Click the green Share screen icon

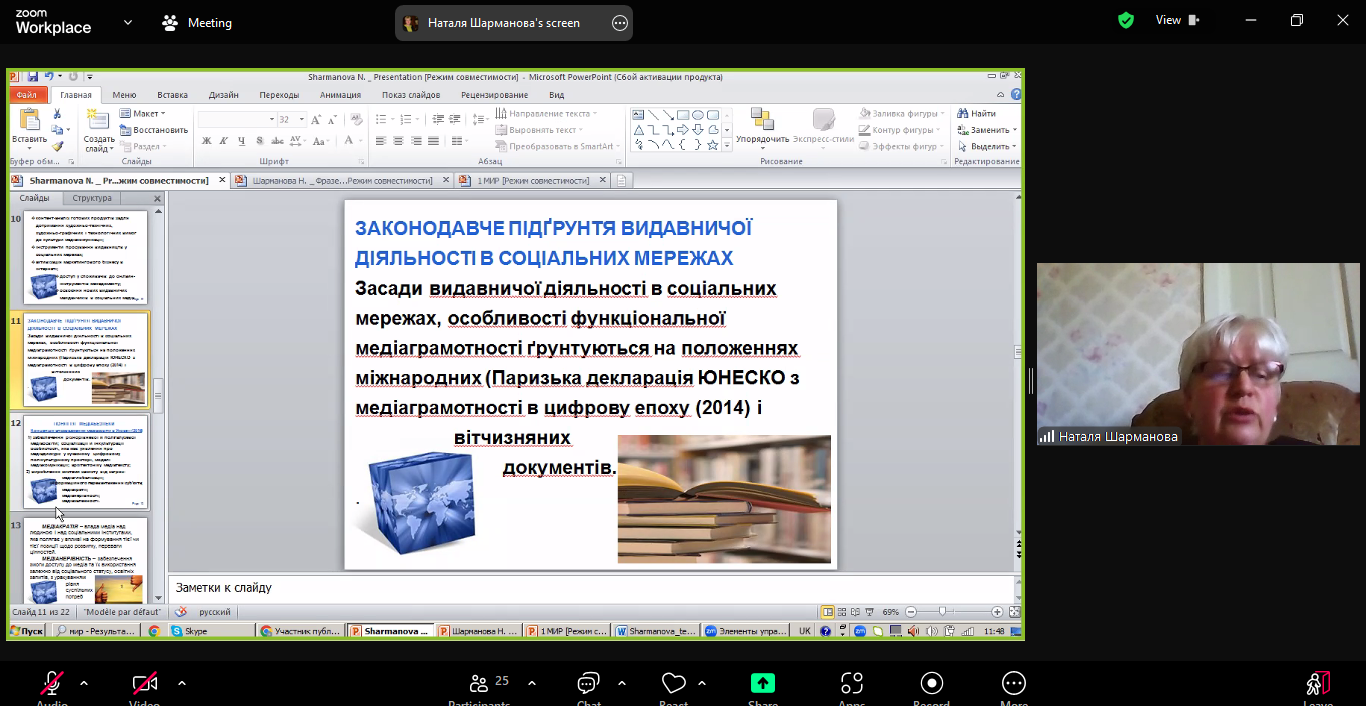point(763,684)
